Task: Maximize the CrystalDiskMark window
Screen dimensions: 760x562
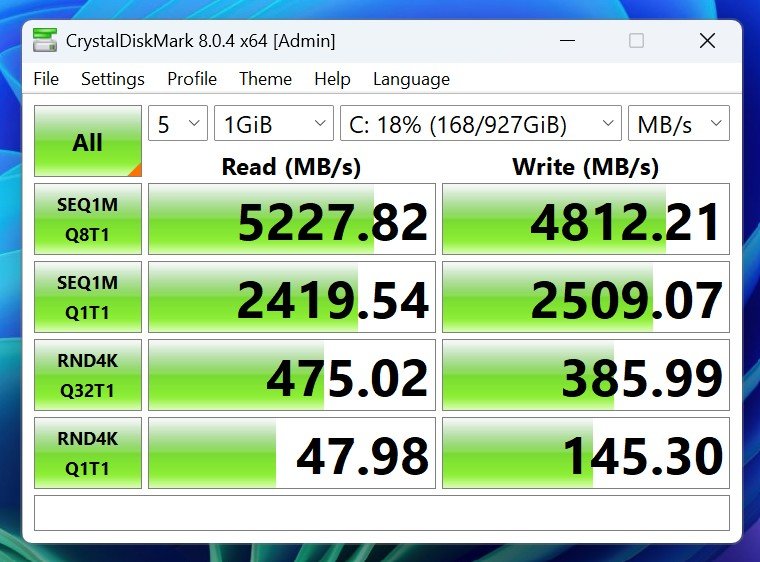Action: [x=636, y=41]
